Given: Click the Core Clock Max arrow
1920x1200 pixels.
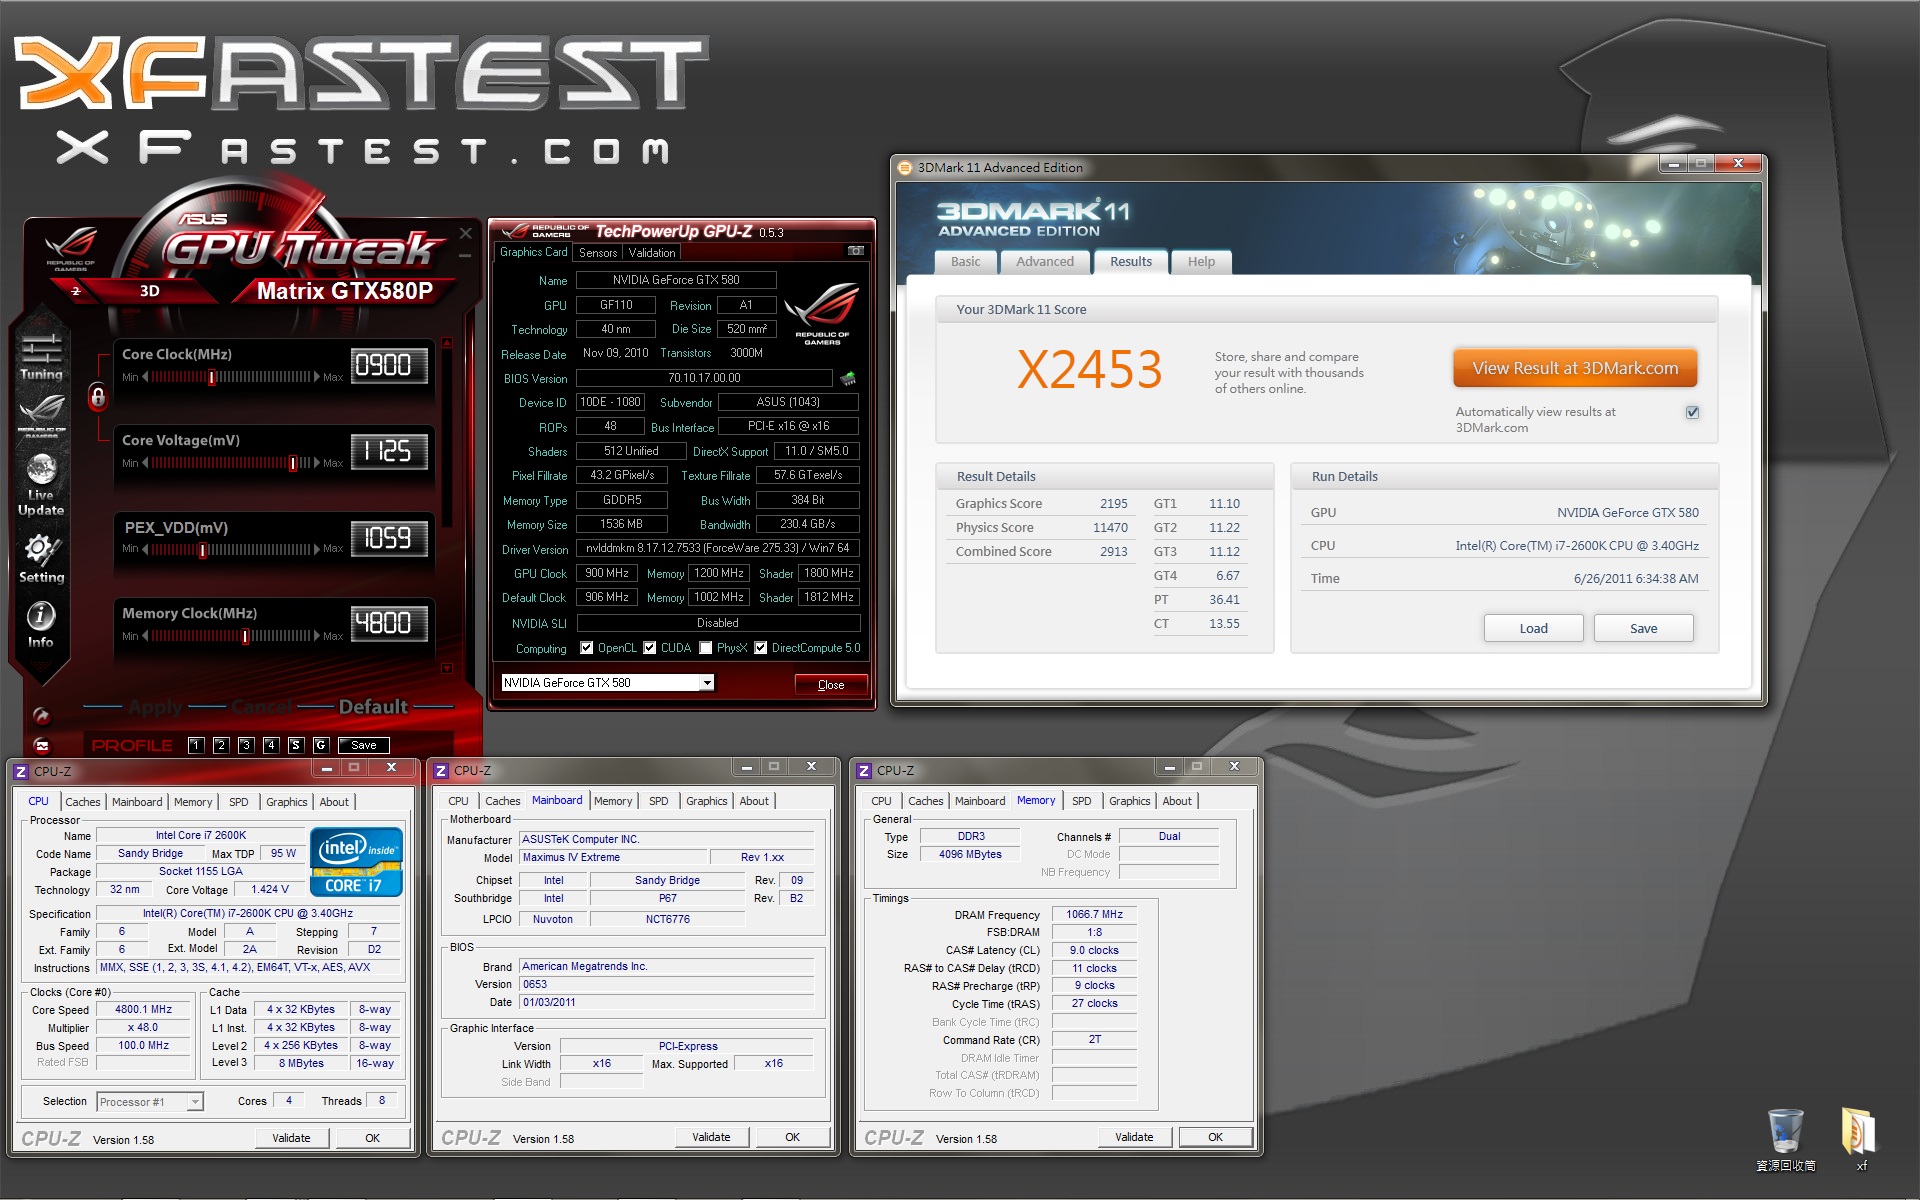Looking at the screenshot, I should click(x=317, y=377).
